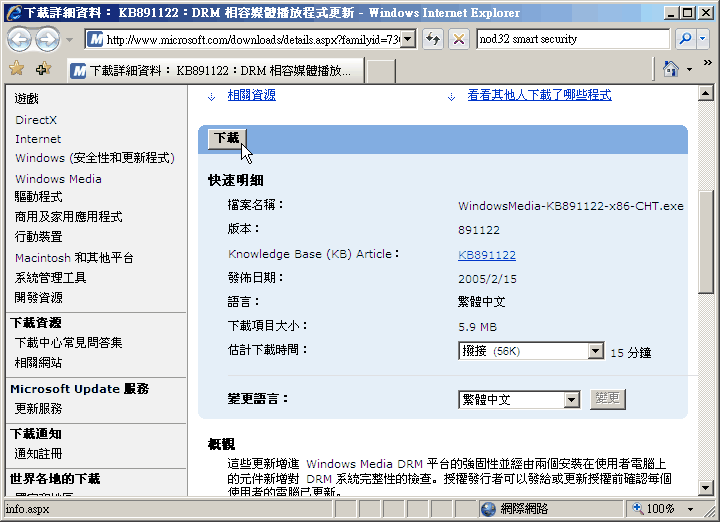
Task: Click the browser Forward arrow button
Action: click(x=47, y=39)
